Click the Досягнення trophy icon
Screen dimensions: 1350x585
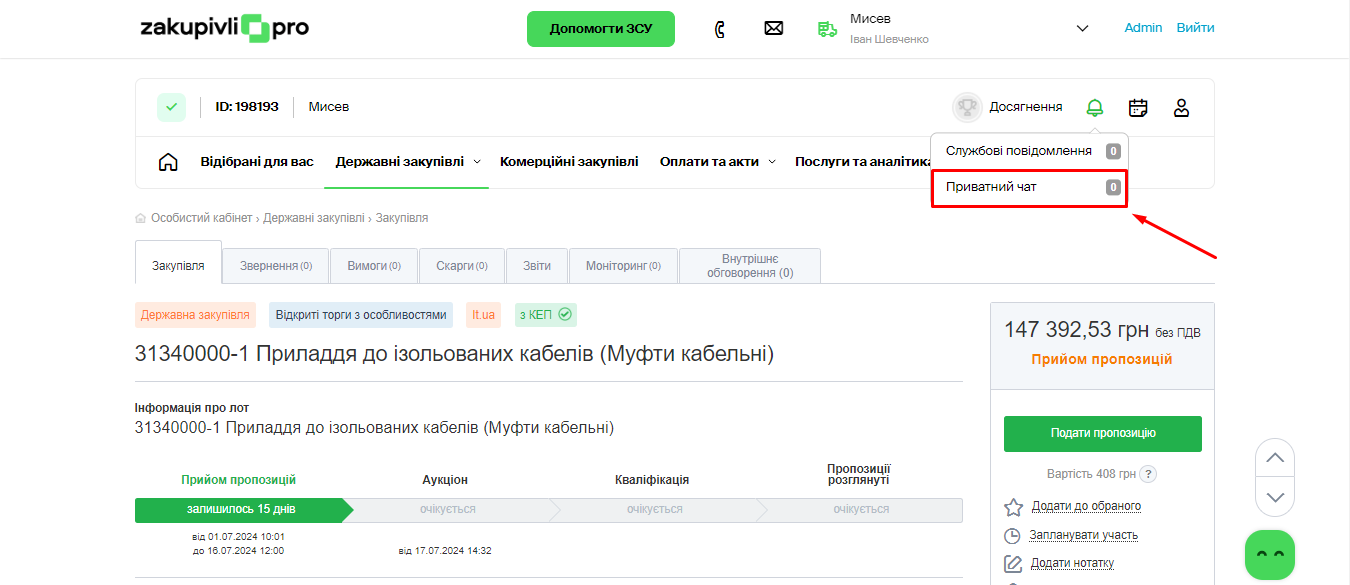967,107
